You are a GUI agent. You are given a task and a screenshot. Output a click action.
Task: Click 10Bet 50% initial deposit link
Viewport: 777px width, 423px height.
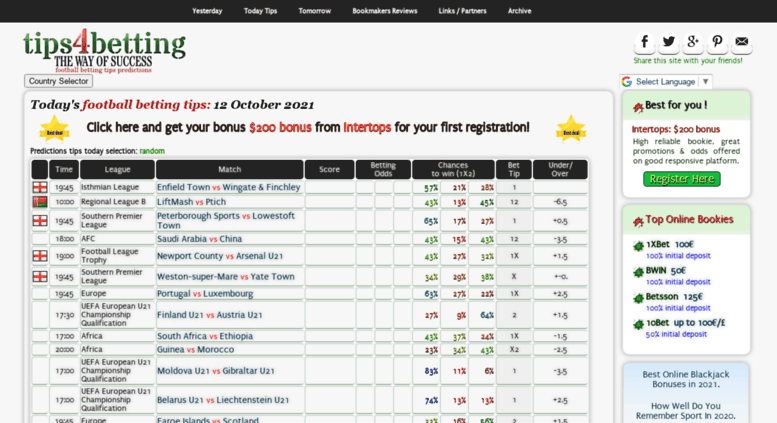pos(676,334)
